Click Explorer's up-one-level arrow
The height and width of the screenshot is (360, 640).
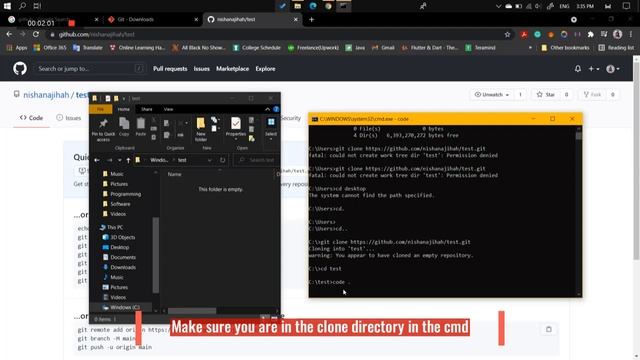[x=128, y=160]
